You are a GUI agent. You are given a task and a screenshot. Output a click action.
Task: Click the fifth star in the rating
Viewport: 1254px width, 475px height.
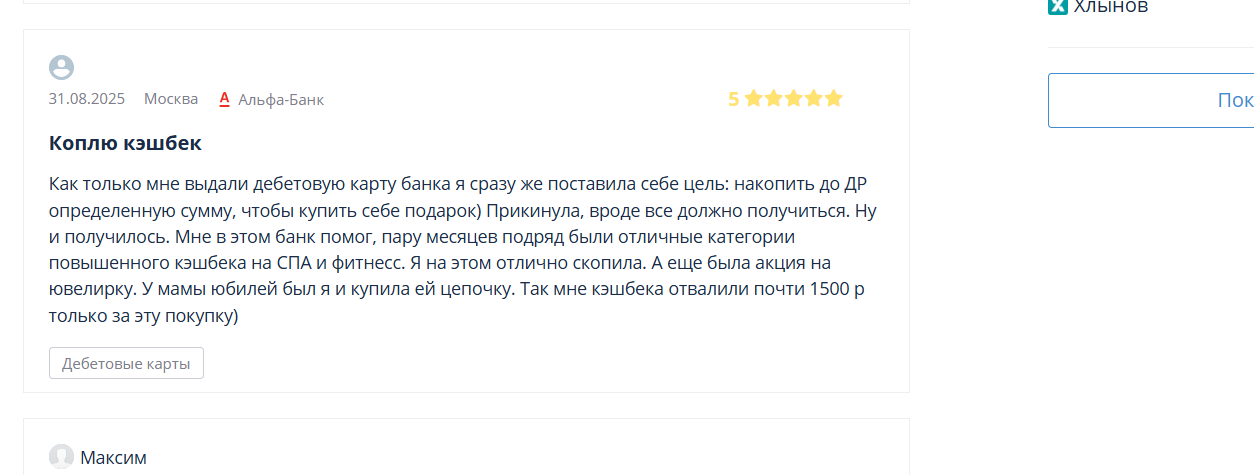[833, 98]
